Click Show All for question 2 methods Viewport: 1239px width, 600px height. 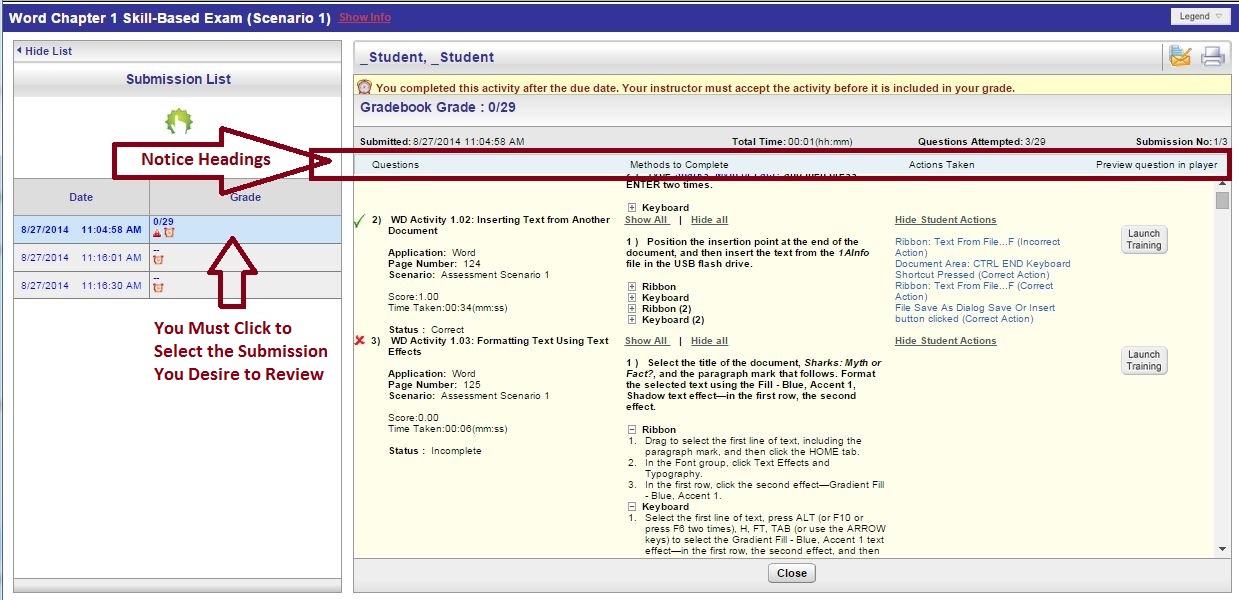pos(646,220)
